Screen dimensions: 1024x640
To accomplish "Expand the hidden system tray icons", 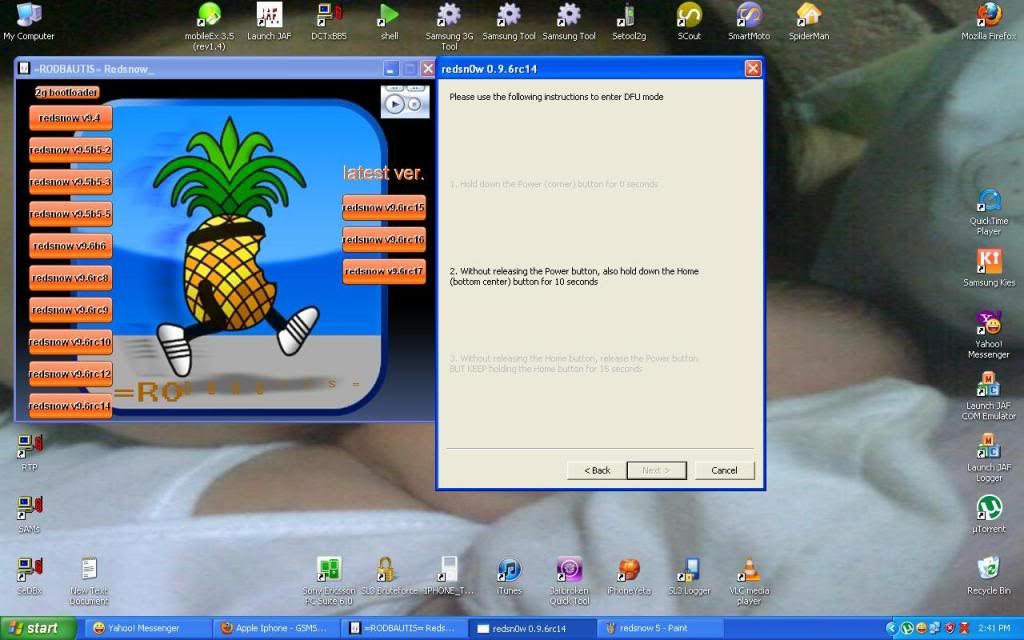I will click(891, 628).
